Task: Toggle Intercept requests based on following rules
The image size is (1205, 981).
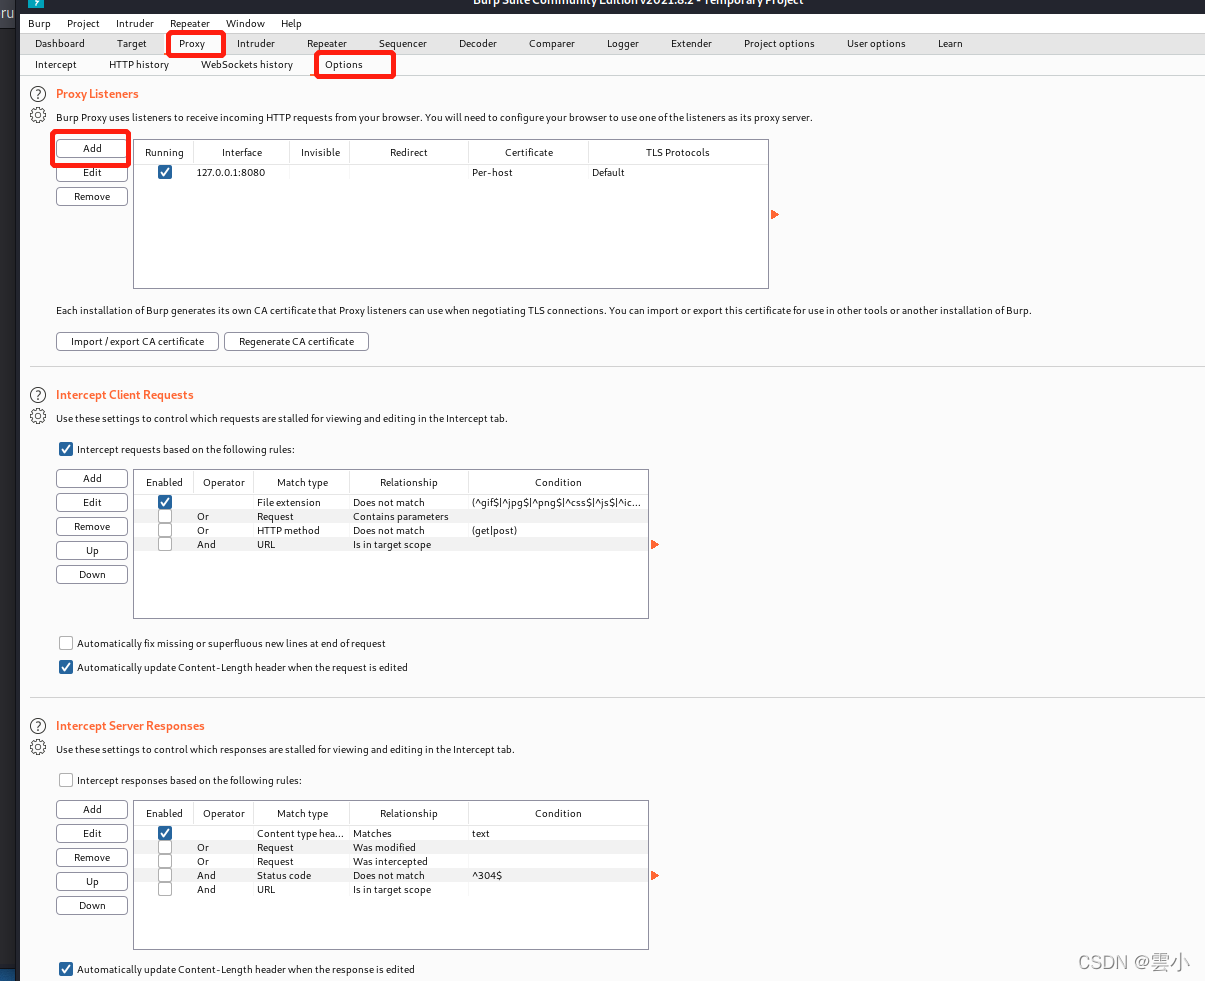Action: coord(66,449)
